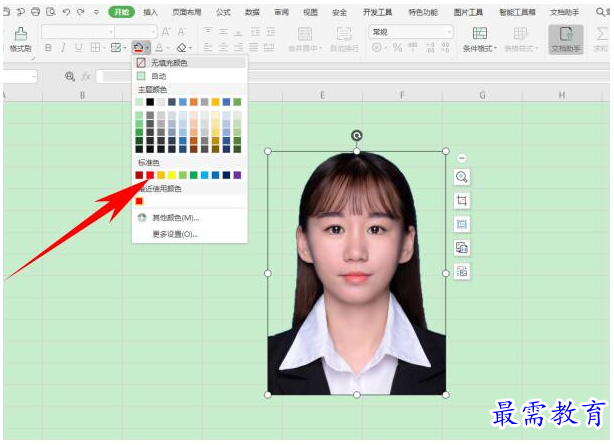Viewport: 614px width, 445px height.
Task: Click the currency format icon
Action: tap(377, 48)
